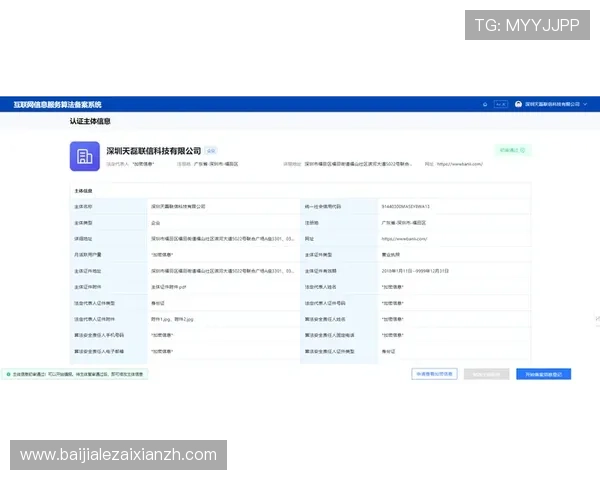Click the collapsed side tab on right edge
600x480 pixels.
(597, 318)
